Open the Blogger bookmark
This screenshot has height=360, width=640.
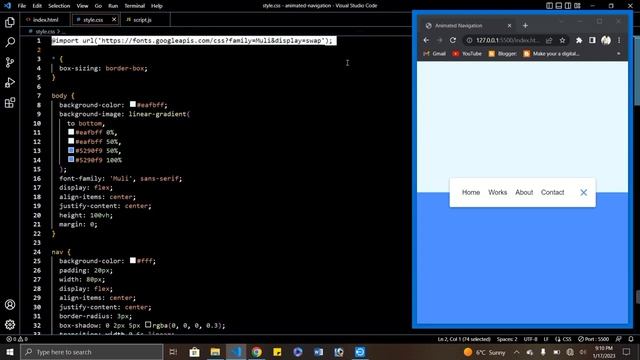click(x=502, y=53)
